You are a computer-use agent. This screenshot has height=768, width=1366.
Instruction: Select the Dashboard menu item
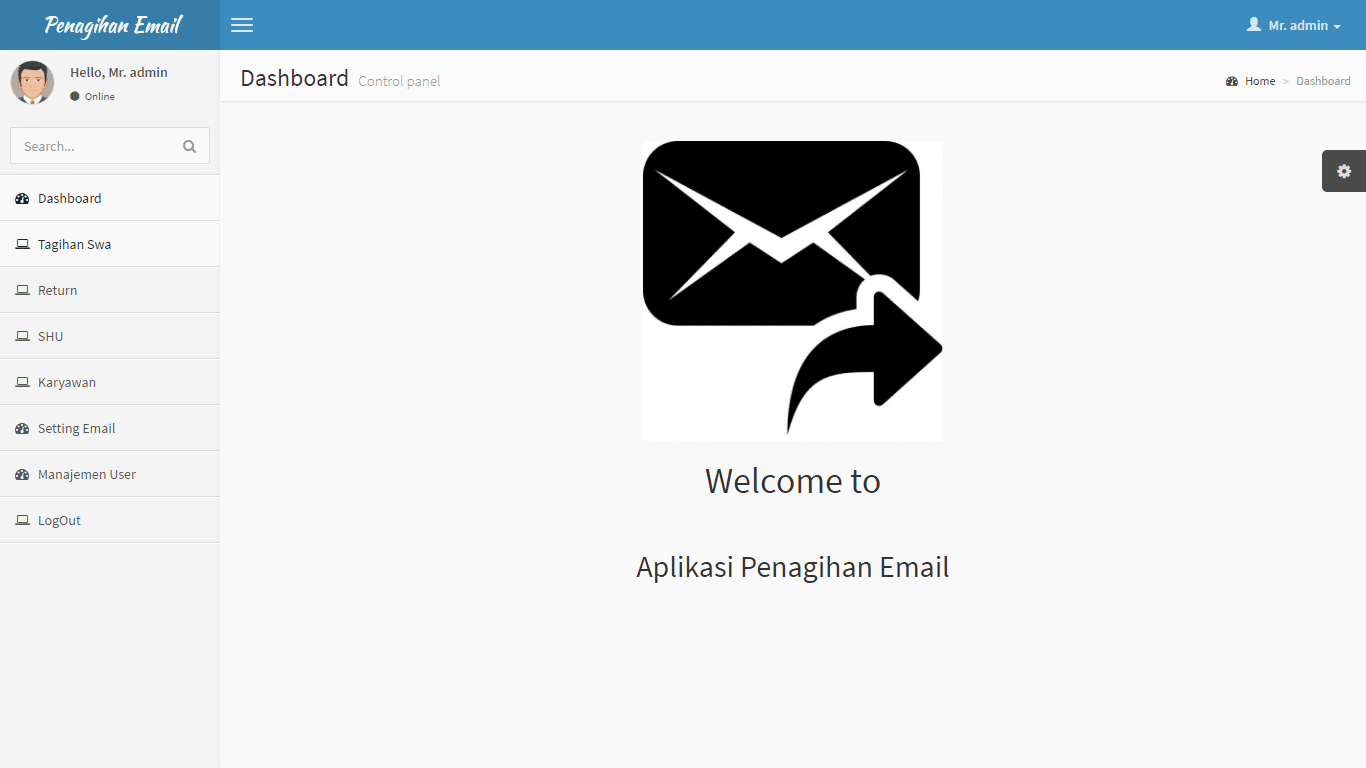pos(69,198)
